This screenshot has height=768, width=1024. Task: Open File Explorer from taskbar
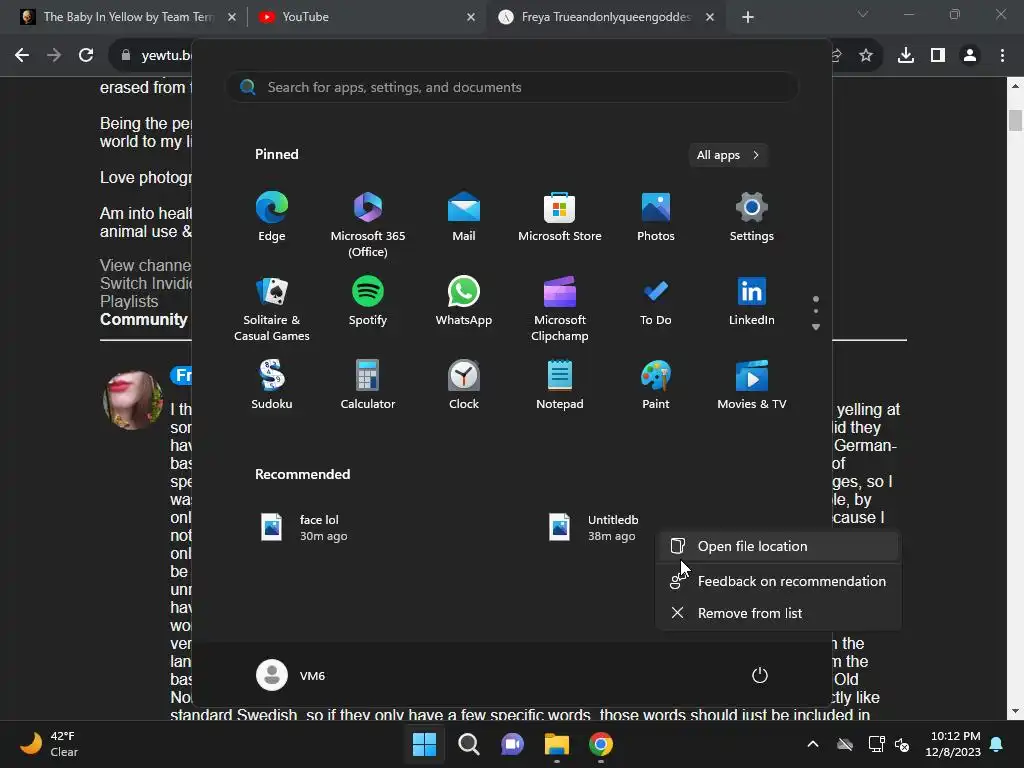click(556, 744)
